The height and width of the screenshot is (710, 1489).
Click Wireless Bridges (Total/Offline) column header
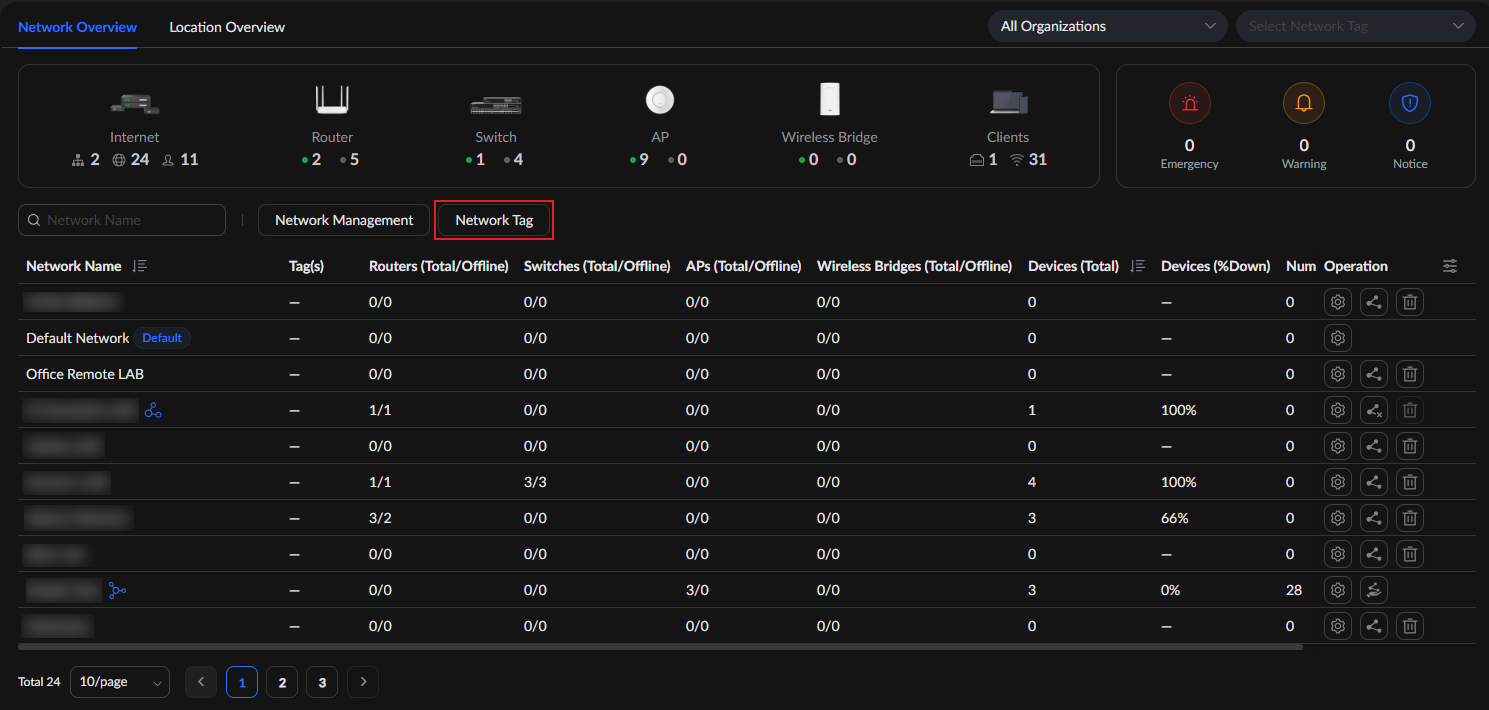click(x=914, y=266)
